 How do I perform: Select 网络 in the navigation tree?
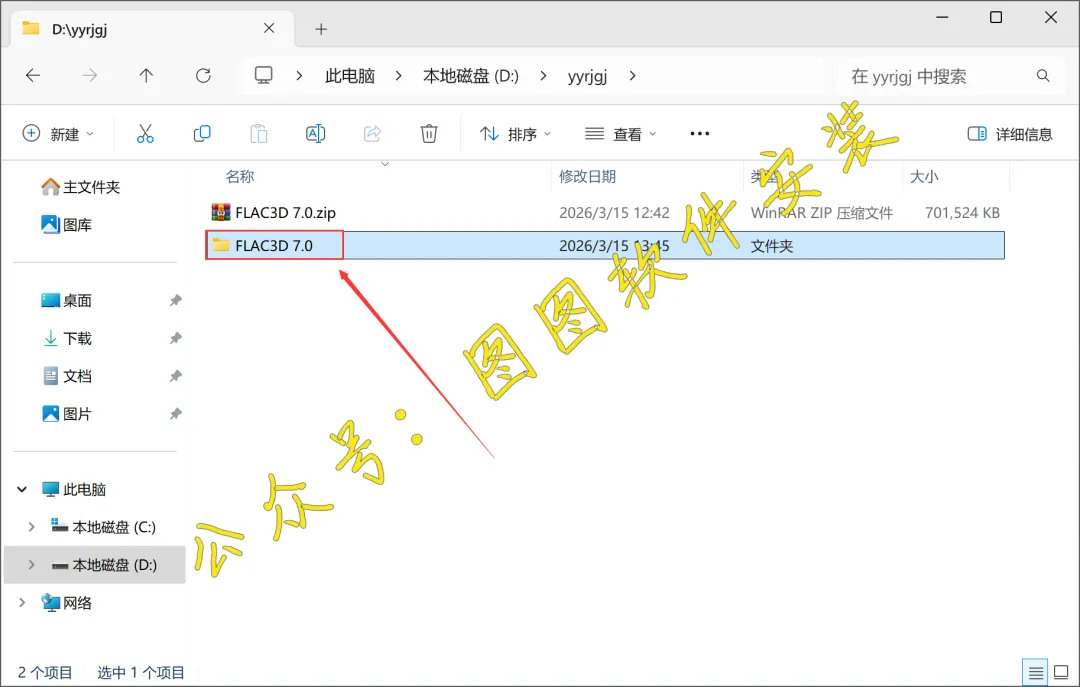[67, 603]
